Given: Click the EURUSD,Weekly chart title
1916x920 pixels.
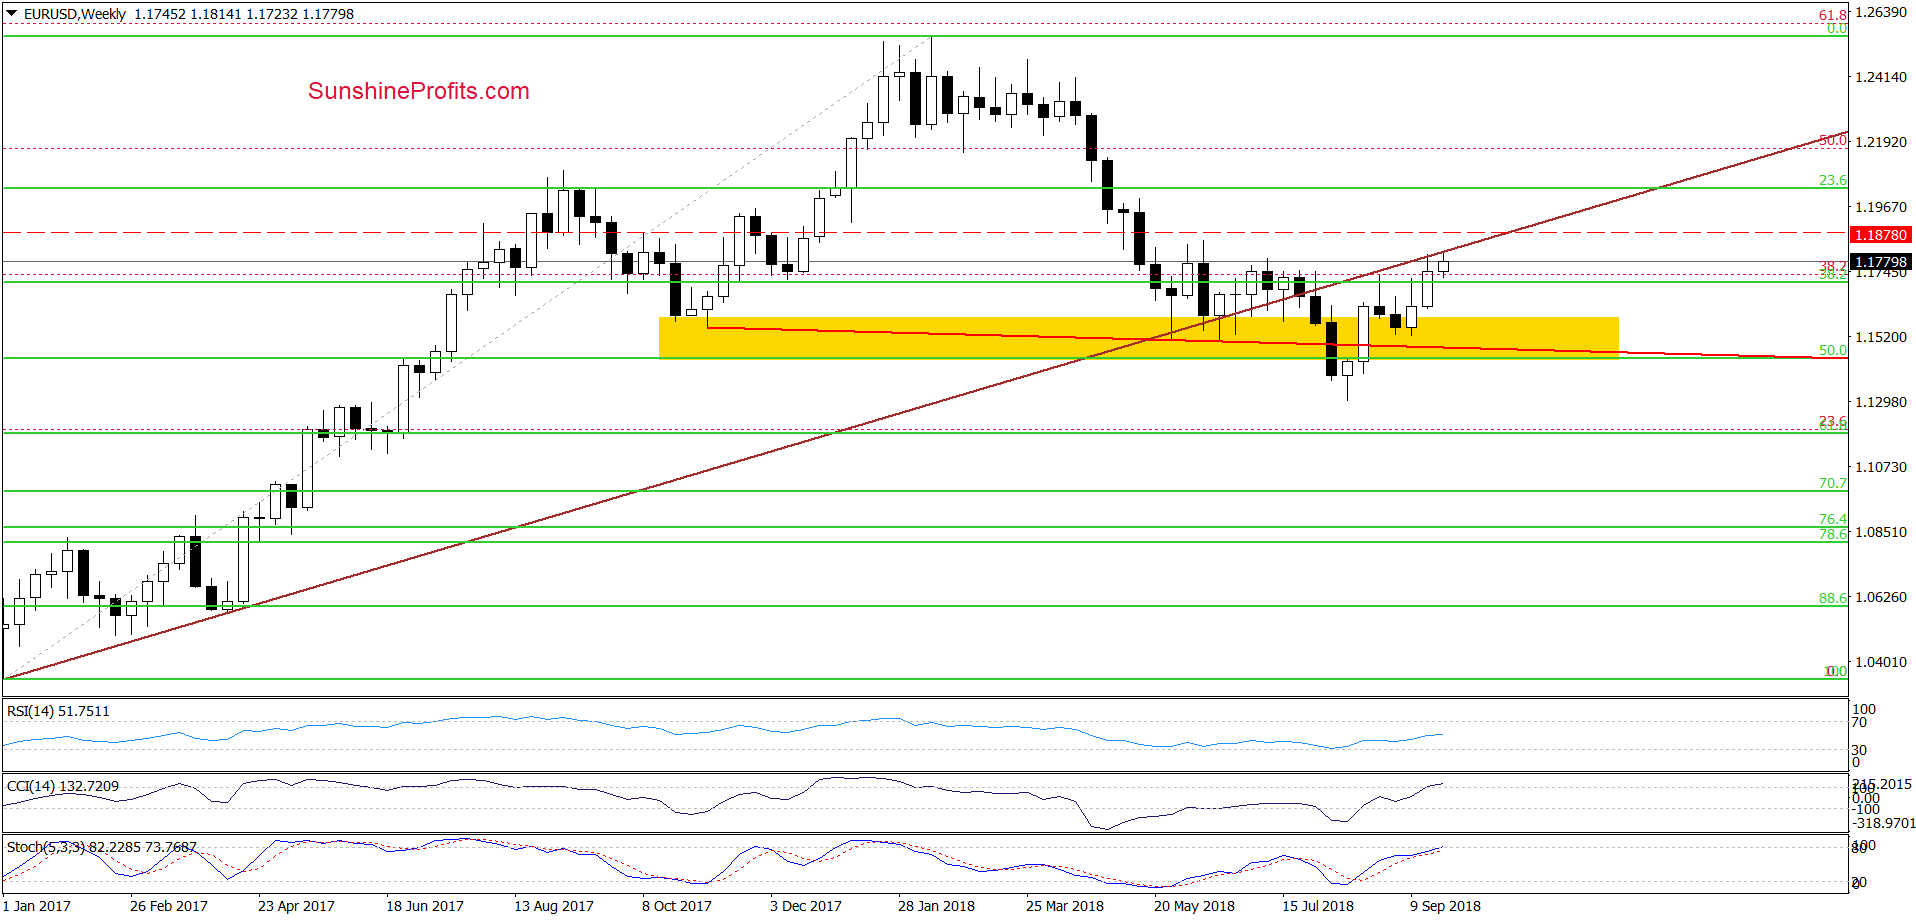Looking at the screenshot, I should 75,14.
